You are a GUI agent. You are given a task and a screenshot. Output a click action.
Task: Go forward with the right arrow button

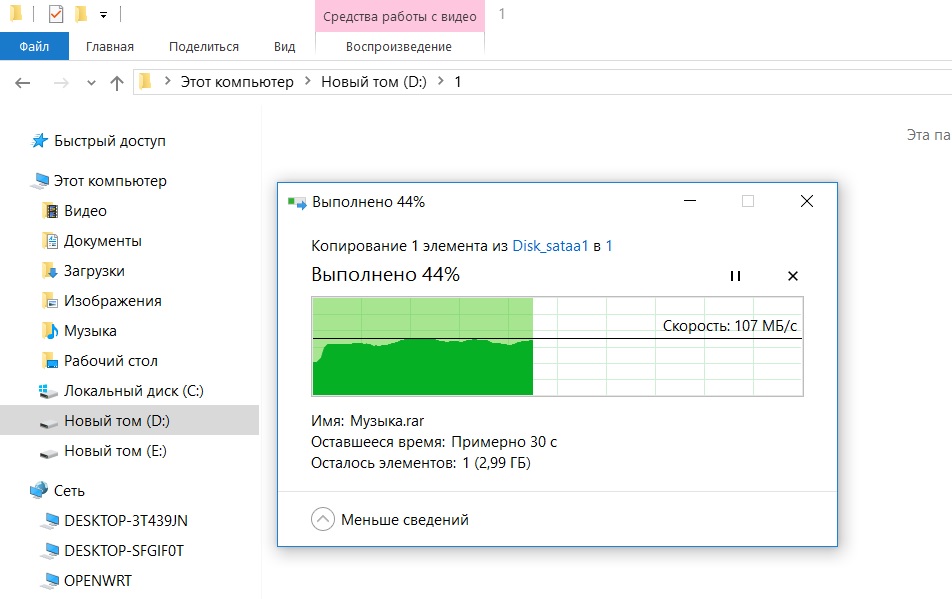point(61,83)
